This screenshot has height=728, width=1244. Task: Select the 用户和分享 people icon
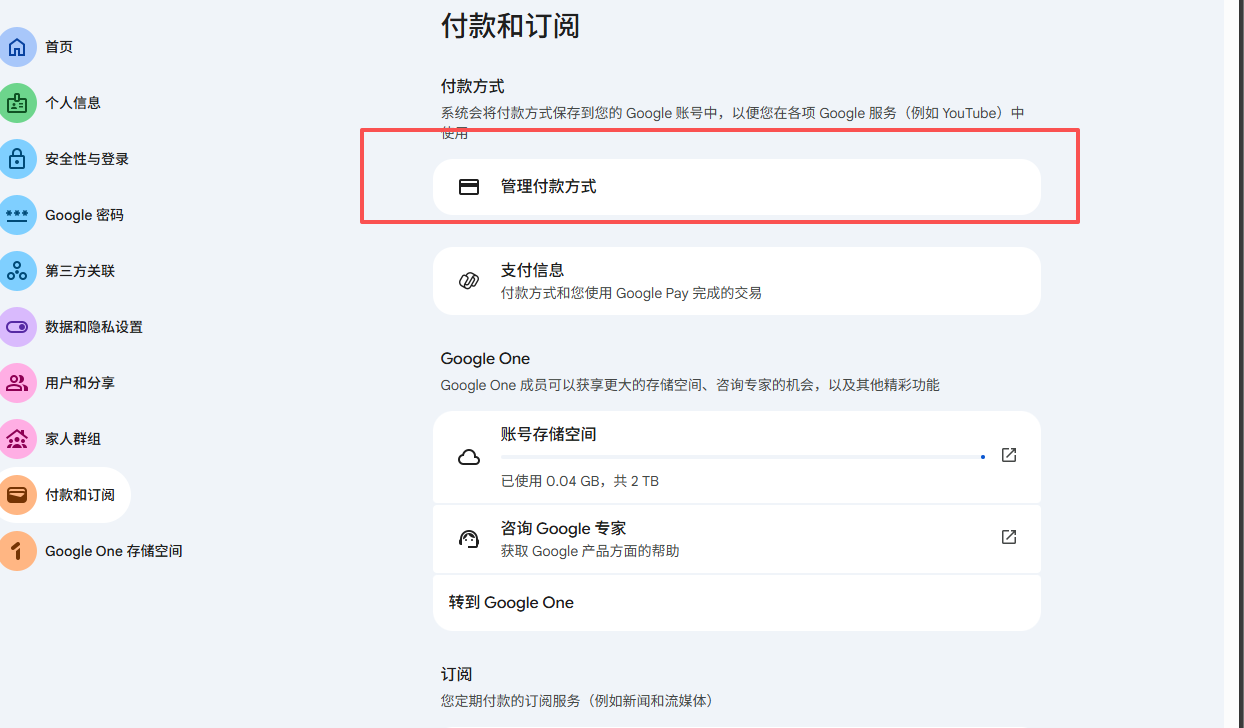[17, 383]
